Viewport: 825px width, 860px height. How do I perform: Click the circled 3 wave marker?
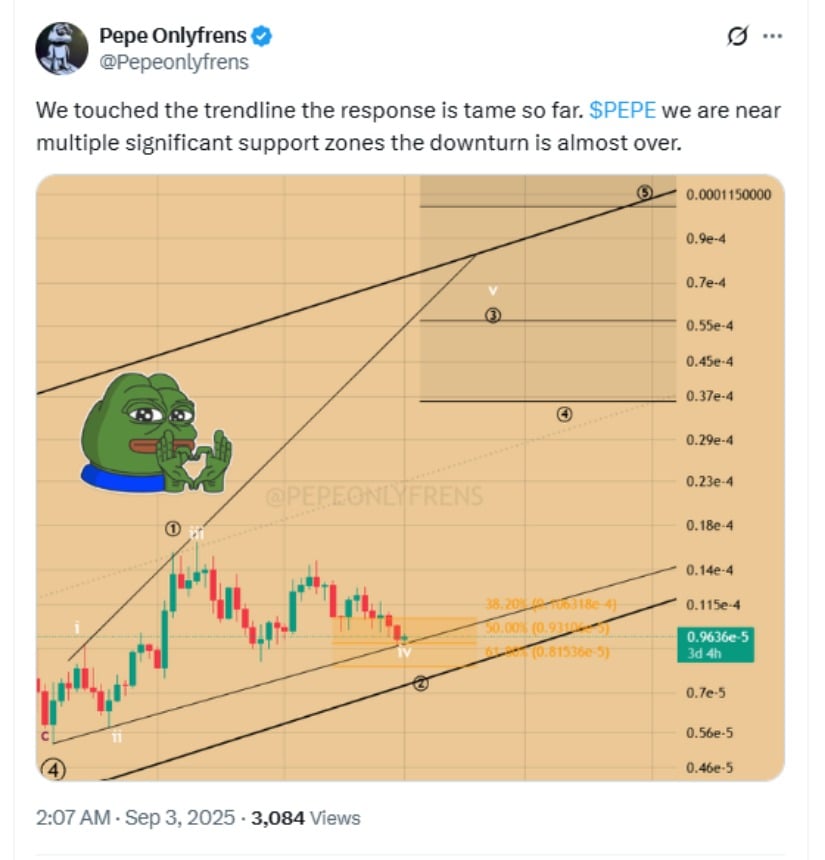pyautogui.click(x=493, y=315)
